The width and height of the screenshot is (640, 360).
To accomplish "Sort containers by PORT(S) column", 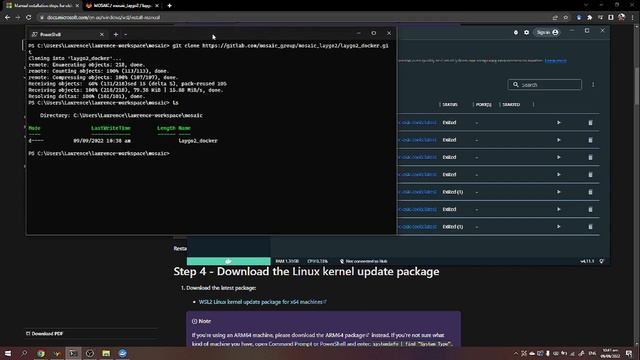I will [x=483, y=104].
